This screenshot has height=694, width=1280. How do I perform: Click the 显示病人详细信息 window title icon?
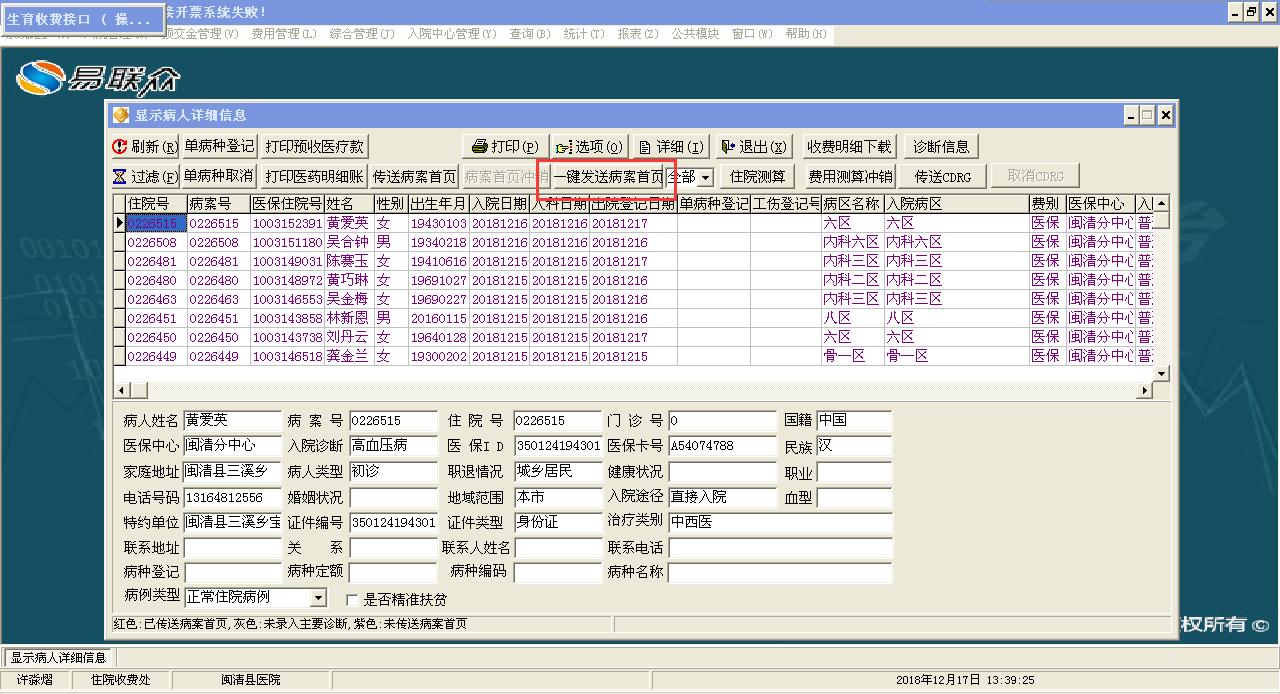tap(121, 115)
